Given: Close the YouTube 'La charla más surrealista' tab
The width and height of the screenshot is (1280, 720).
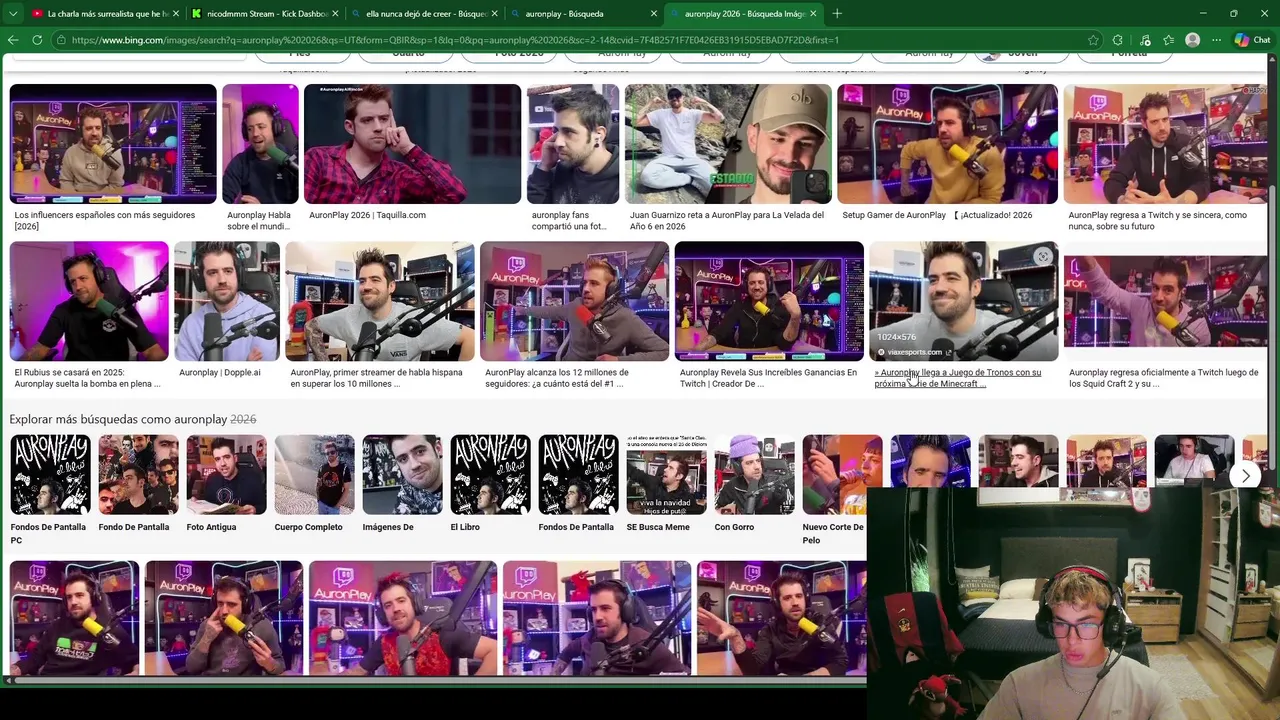Looking at the screenshot, I should point(176,14).
